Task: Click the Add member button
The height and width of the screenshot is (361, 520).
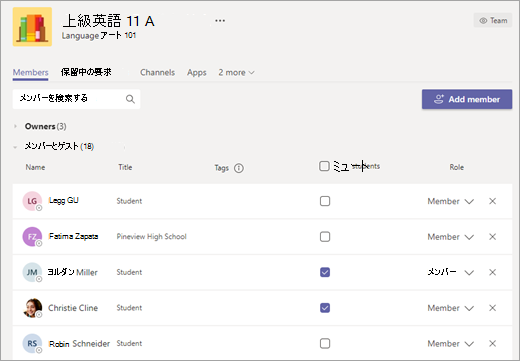Action: (x=467, y=99)
